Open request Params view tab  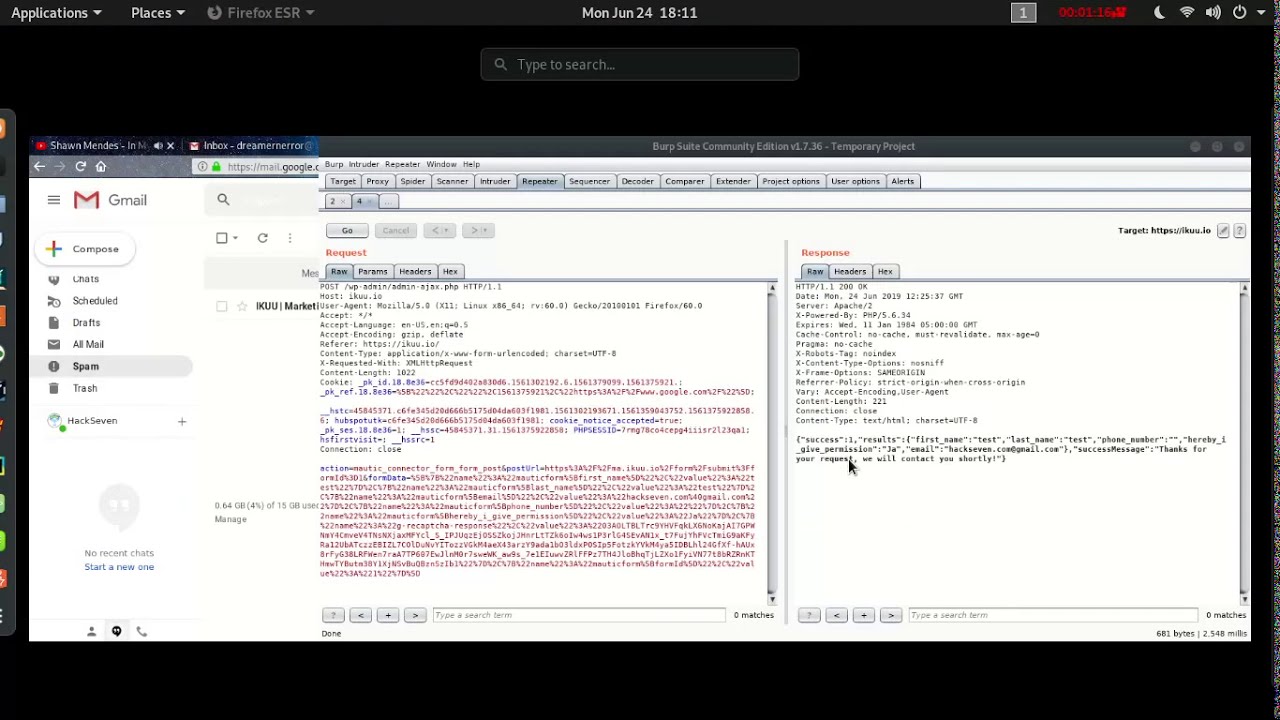coord(372,272)
